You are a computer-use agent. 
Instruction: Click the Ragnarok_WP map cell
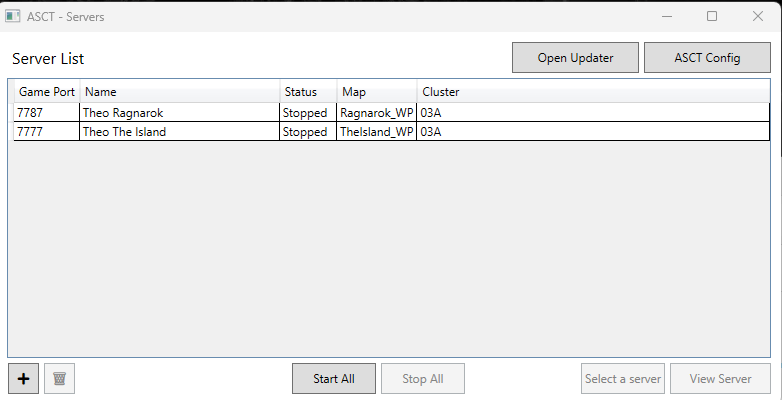[x=377, y=113]
